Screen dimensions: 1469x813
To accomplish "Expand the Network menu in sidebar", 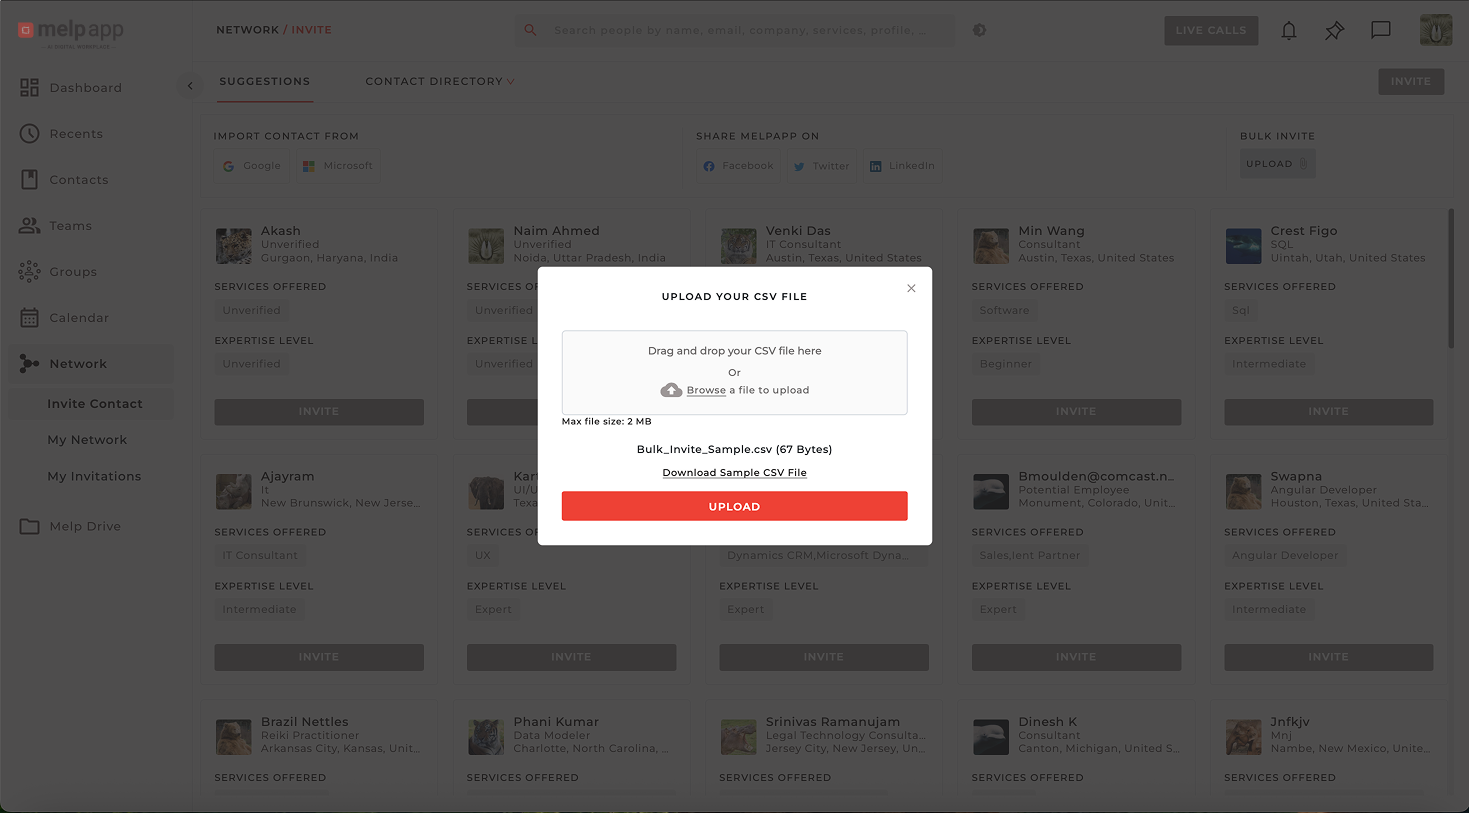I will click(x=78, y=364).
